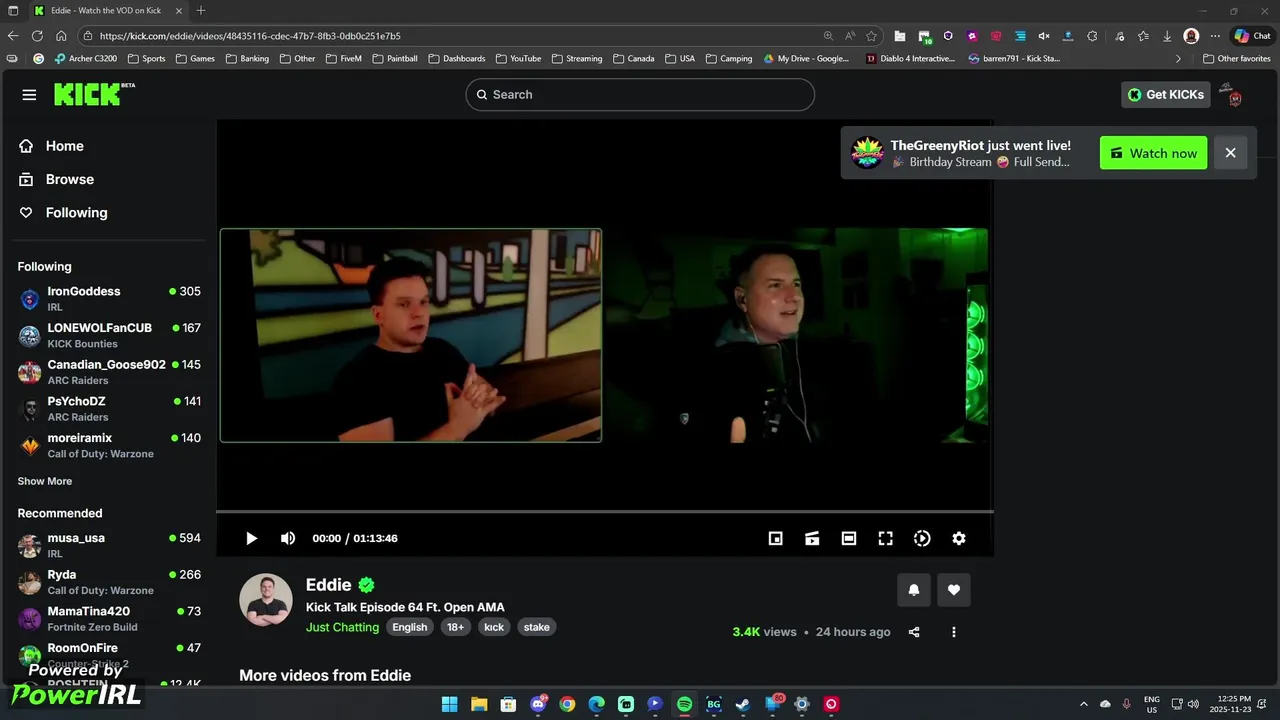Cast the video to a device

click(x=812, y=538)
